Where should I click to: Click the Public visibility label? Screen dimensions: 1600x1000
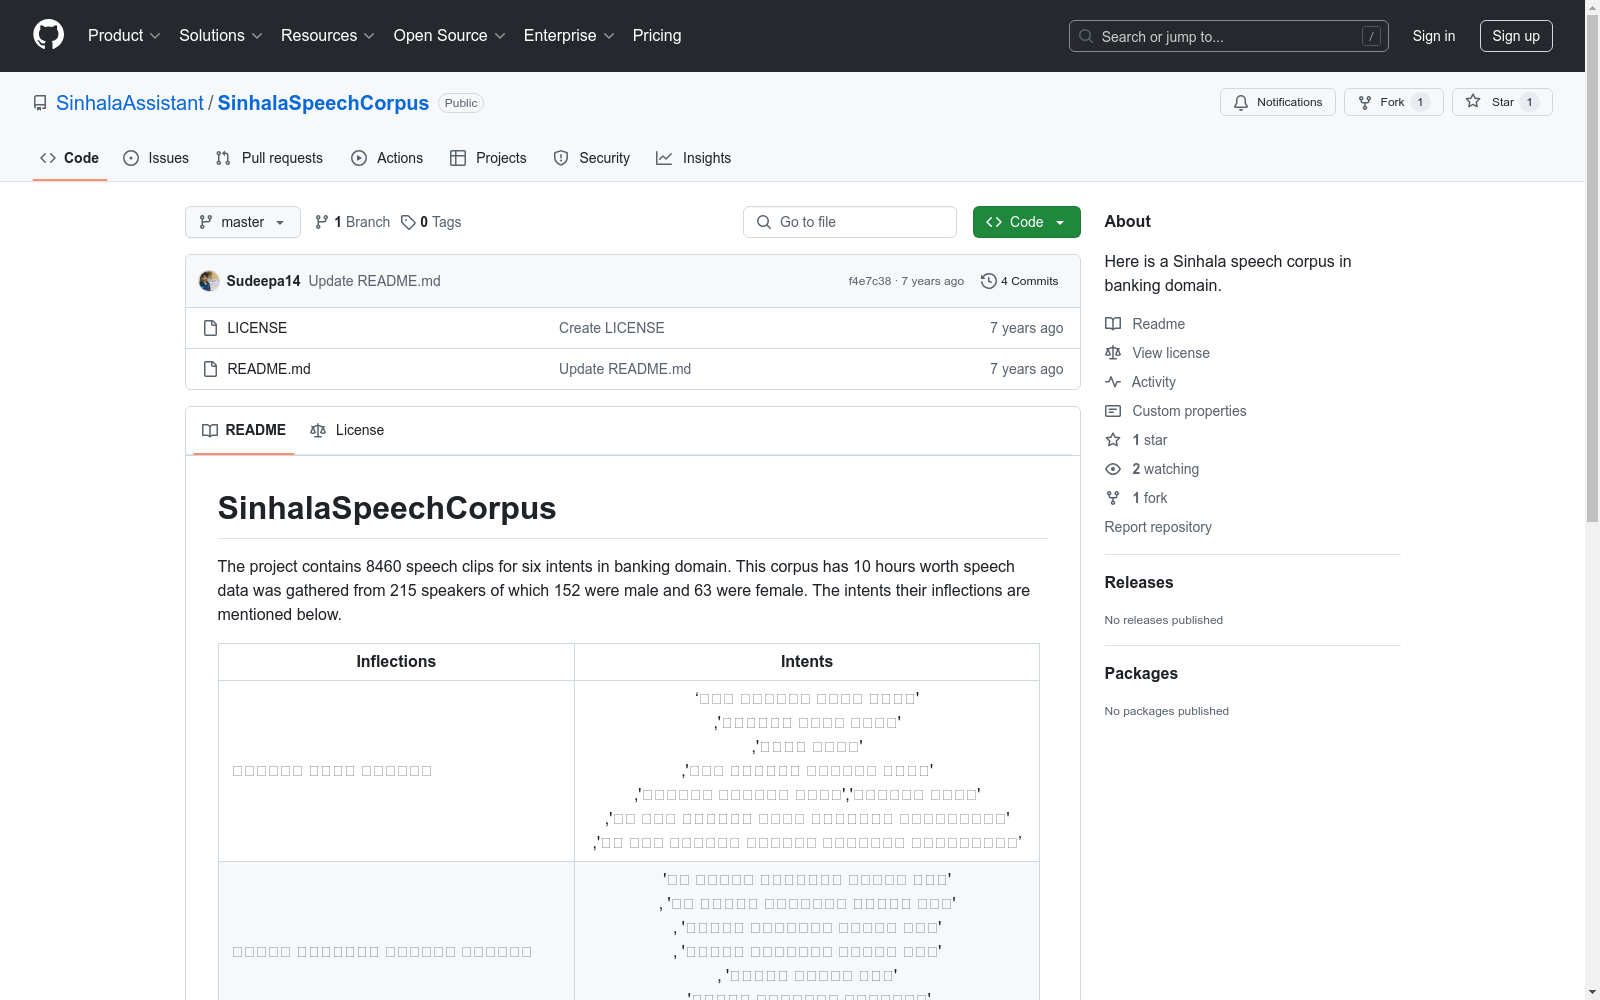(x=461, y=103)
